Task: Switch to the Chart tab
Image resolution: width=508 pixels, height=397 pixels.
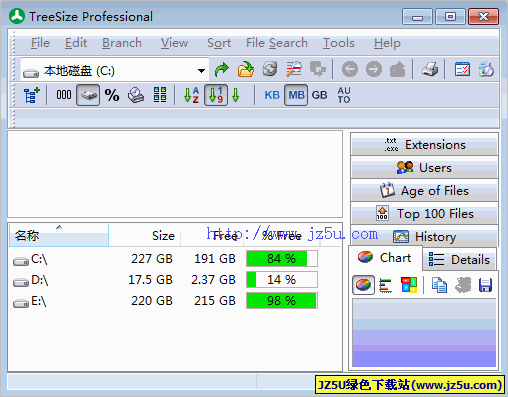Action: click(x=385, y=257)
